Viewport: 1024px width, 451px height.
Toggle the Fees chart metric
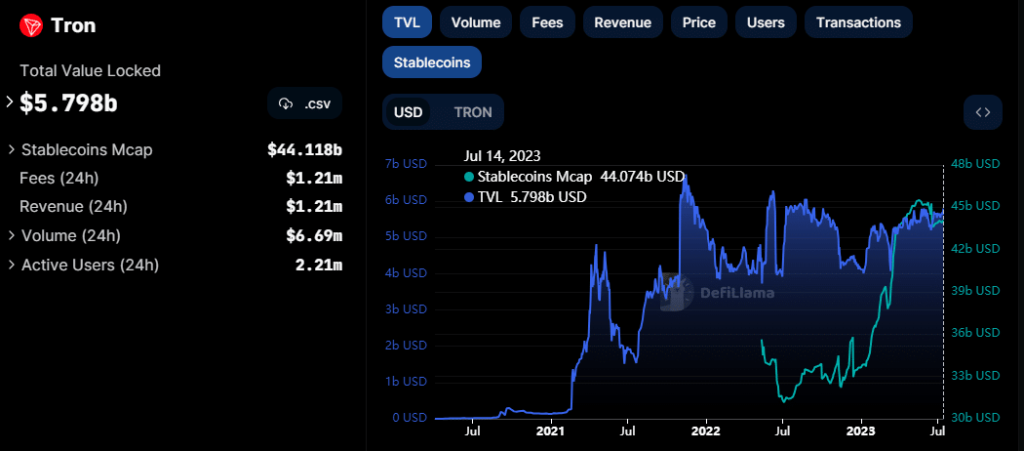coord(547,22)
